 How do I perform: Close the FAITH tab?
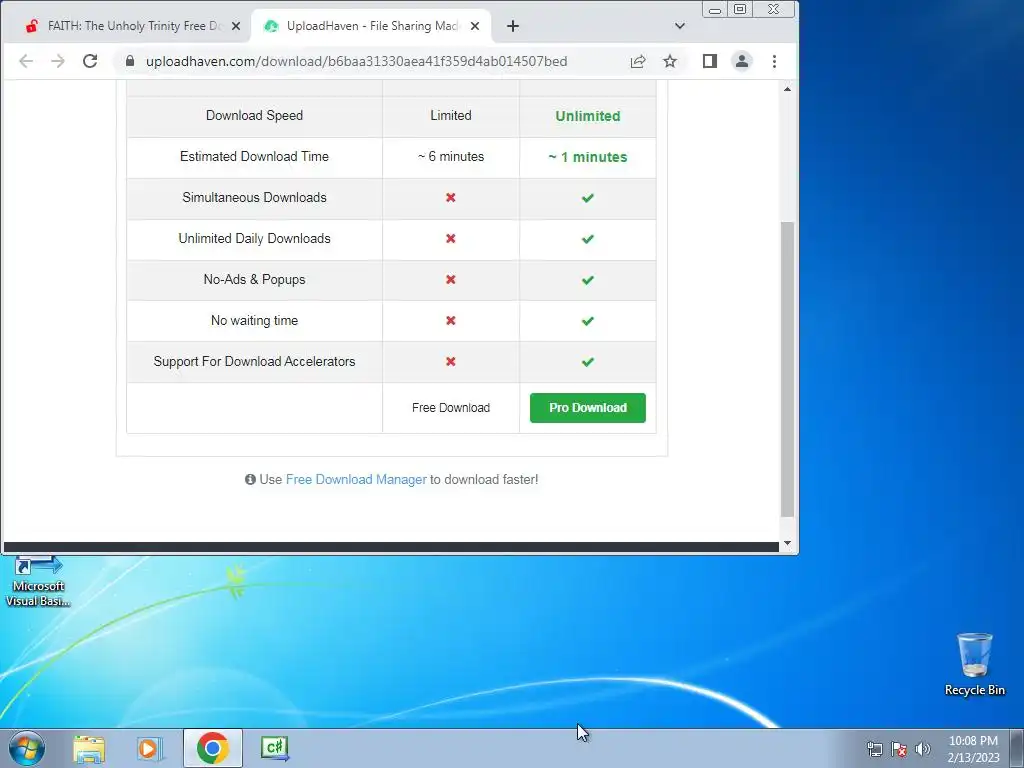(x=236, y=26)
